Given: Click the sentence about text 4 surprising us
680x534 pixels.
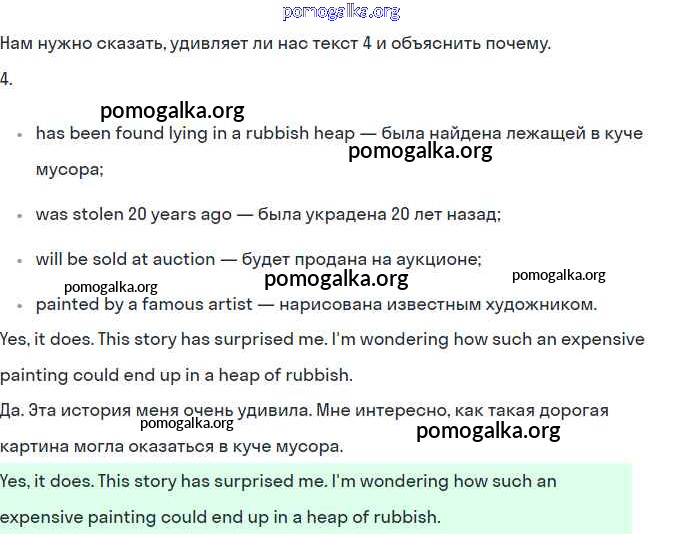Looking at the screenshot, I should (x=275, y=44).
